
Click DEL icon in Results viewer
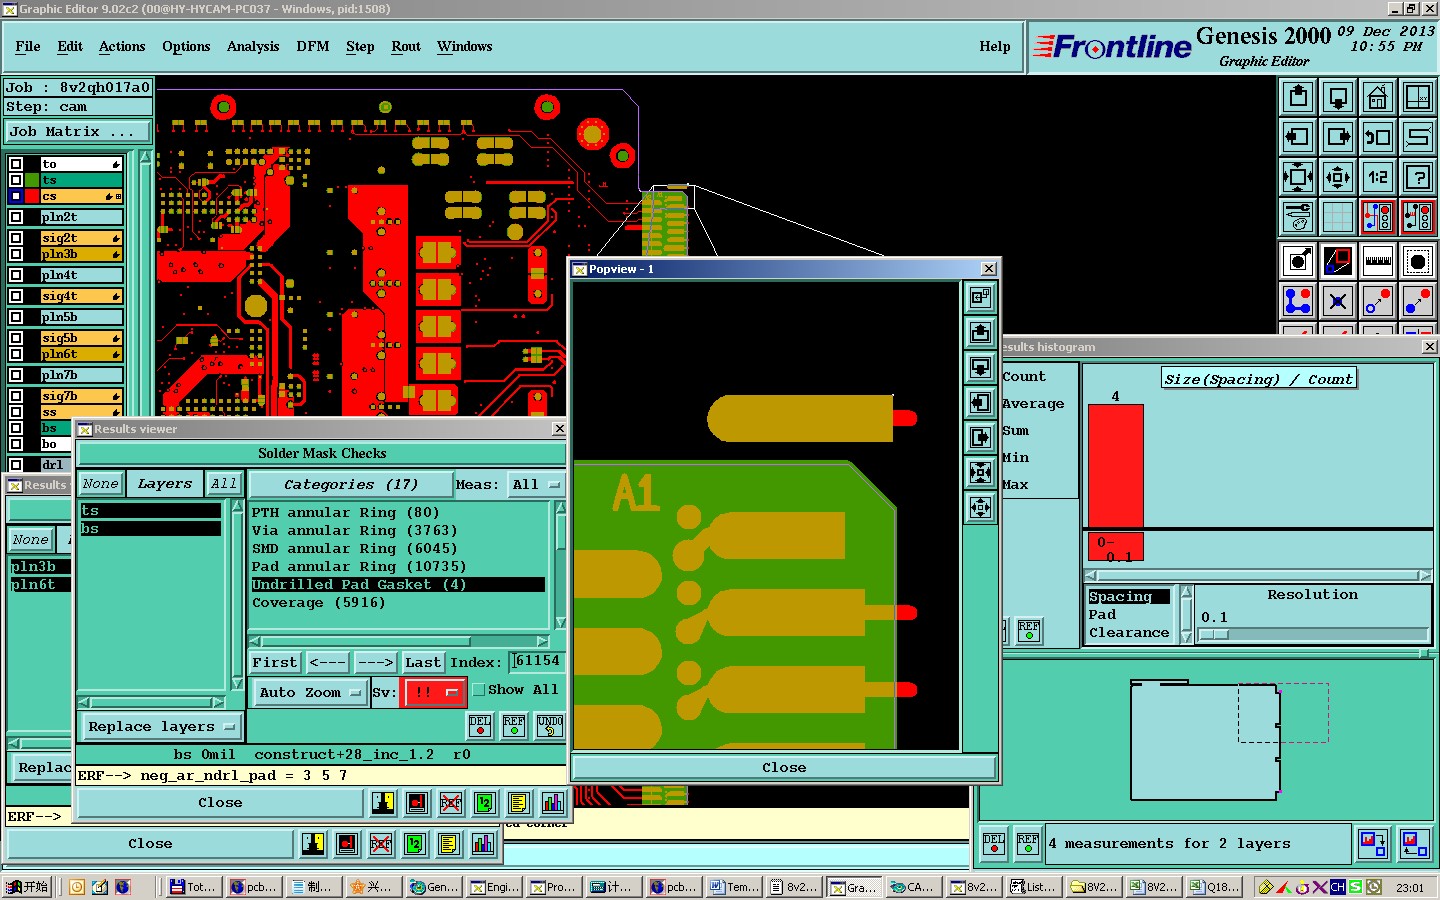480,725
